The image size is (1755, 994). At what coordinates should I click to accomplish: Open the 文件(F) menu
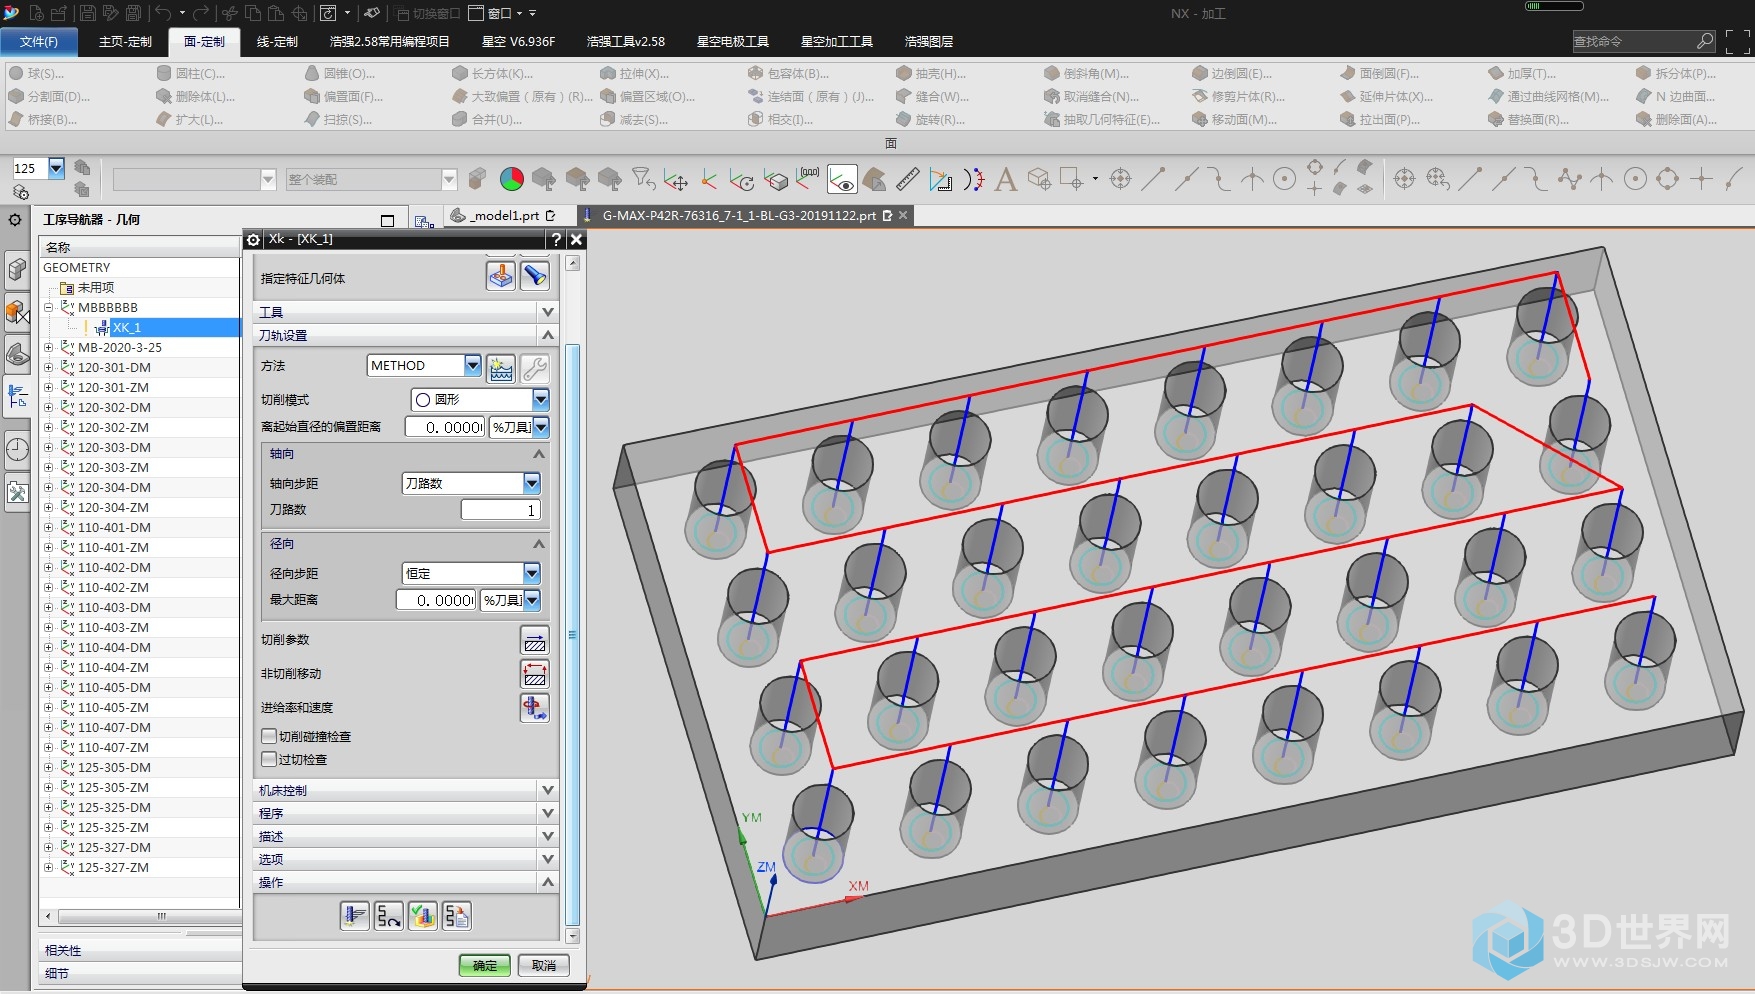39,42
